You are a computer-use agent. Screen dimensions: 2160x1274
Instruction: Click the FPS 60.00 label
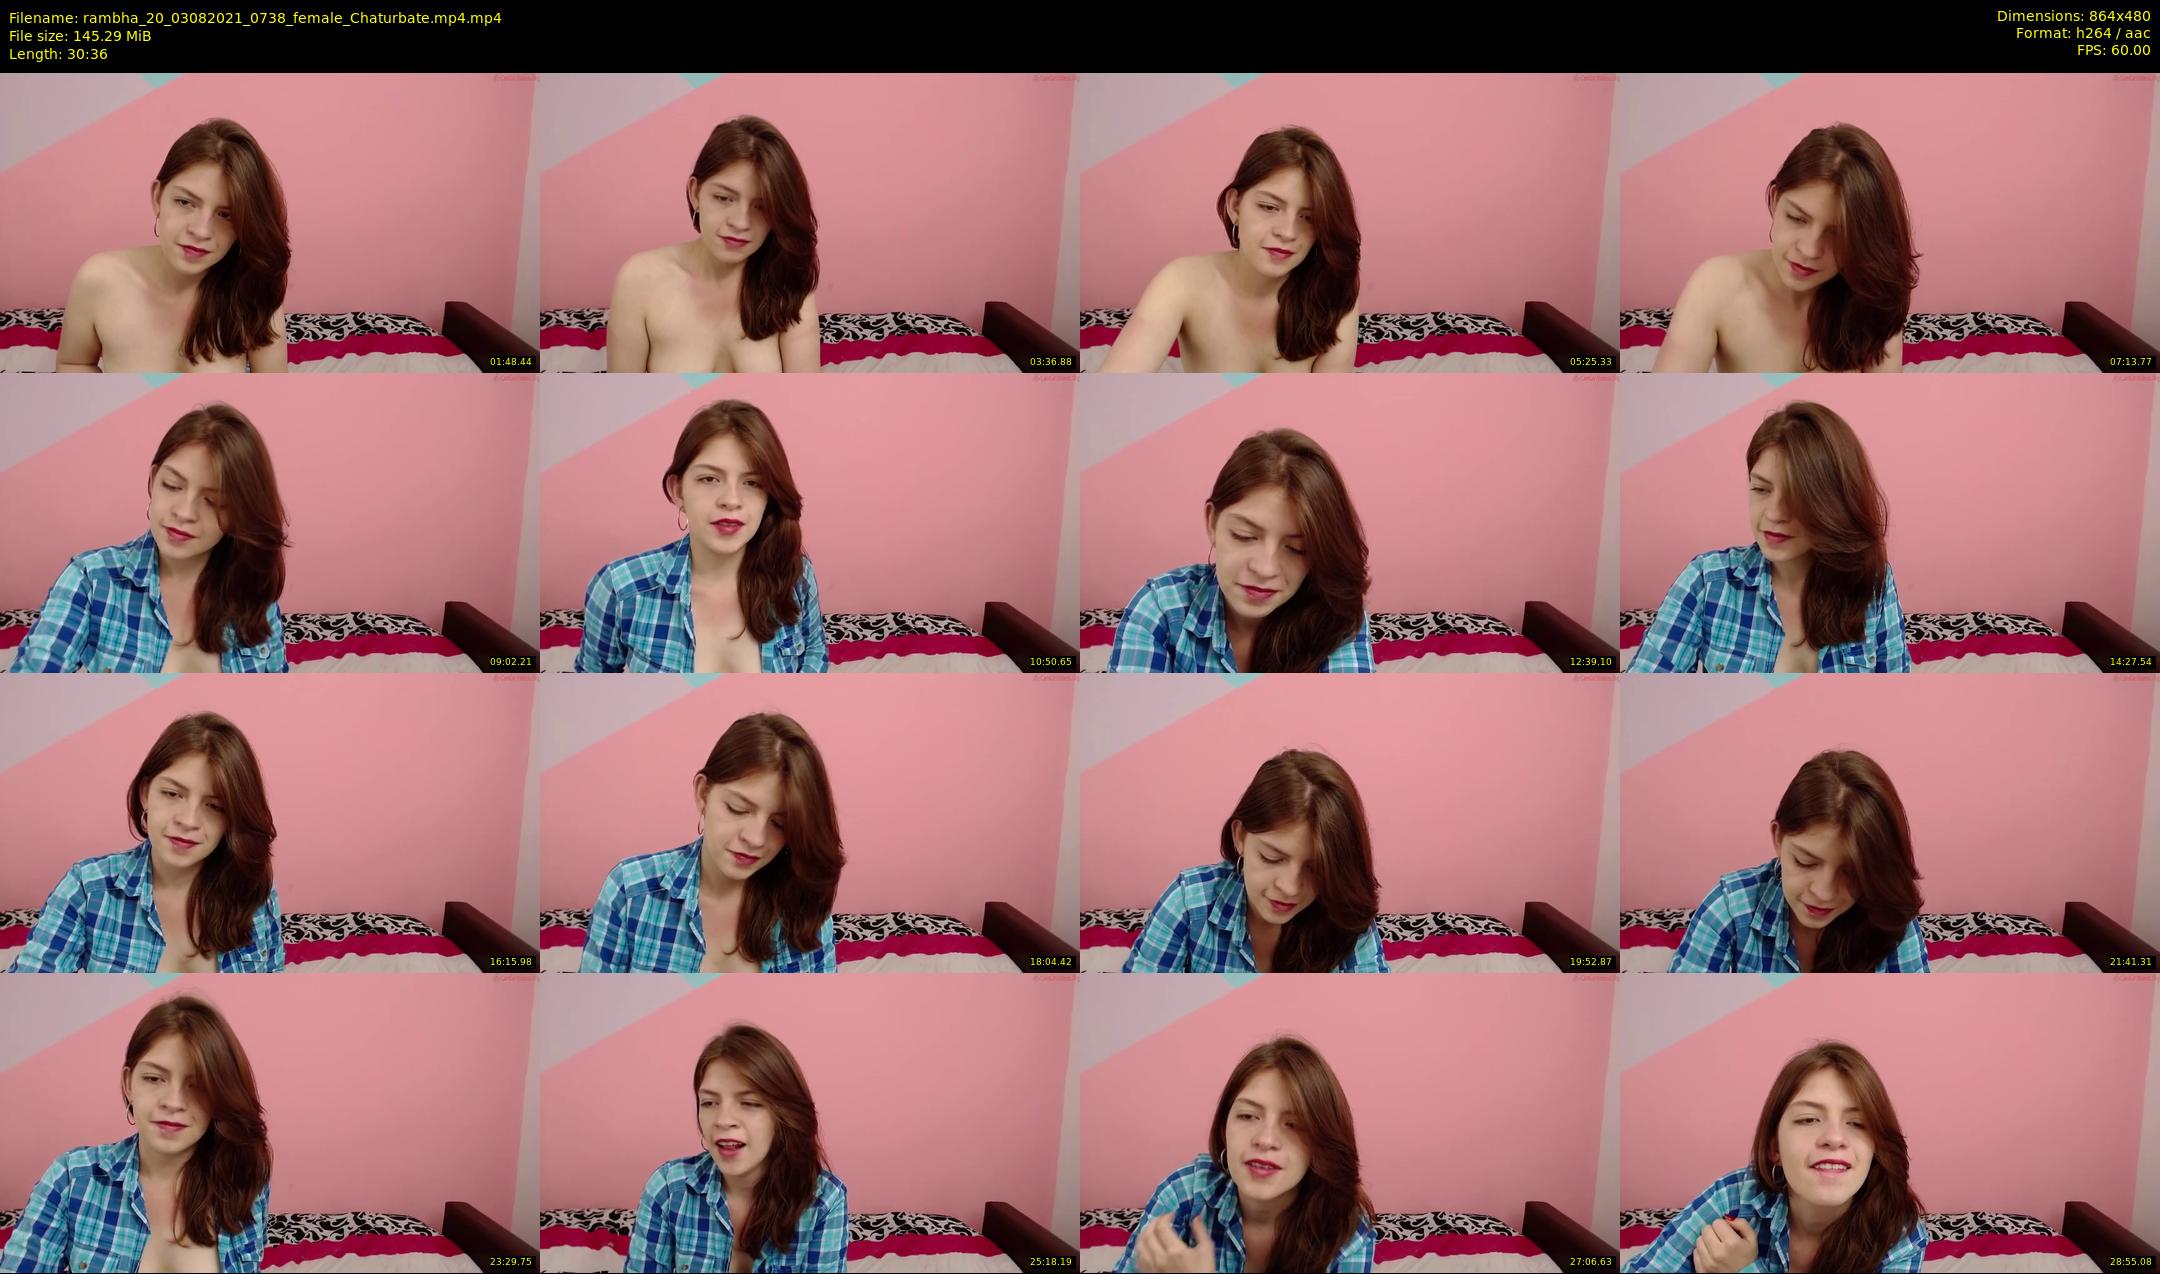pyautogui.click(x=2113, y=50)
